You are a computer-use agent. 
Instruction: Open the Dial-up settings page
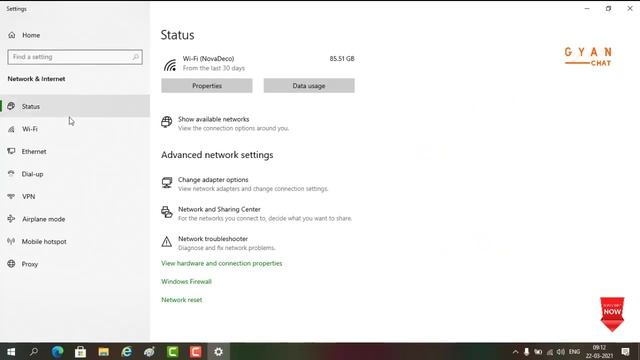75,174
